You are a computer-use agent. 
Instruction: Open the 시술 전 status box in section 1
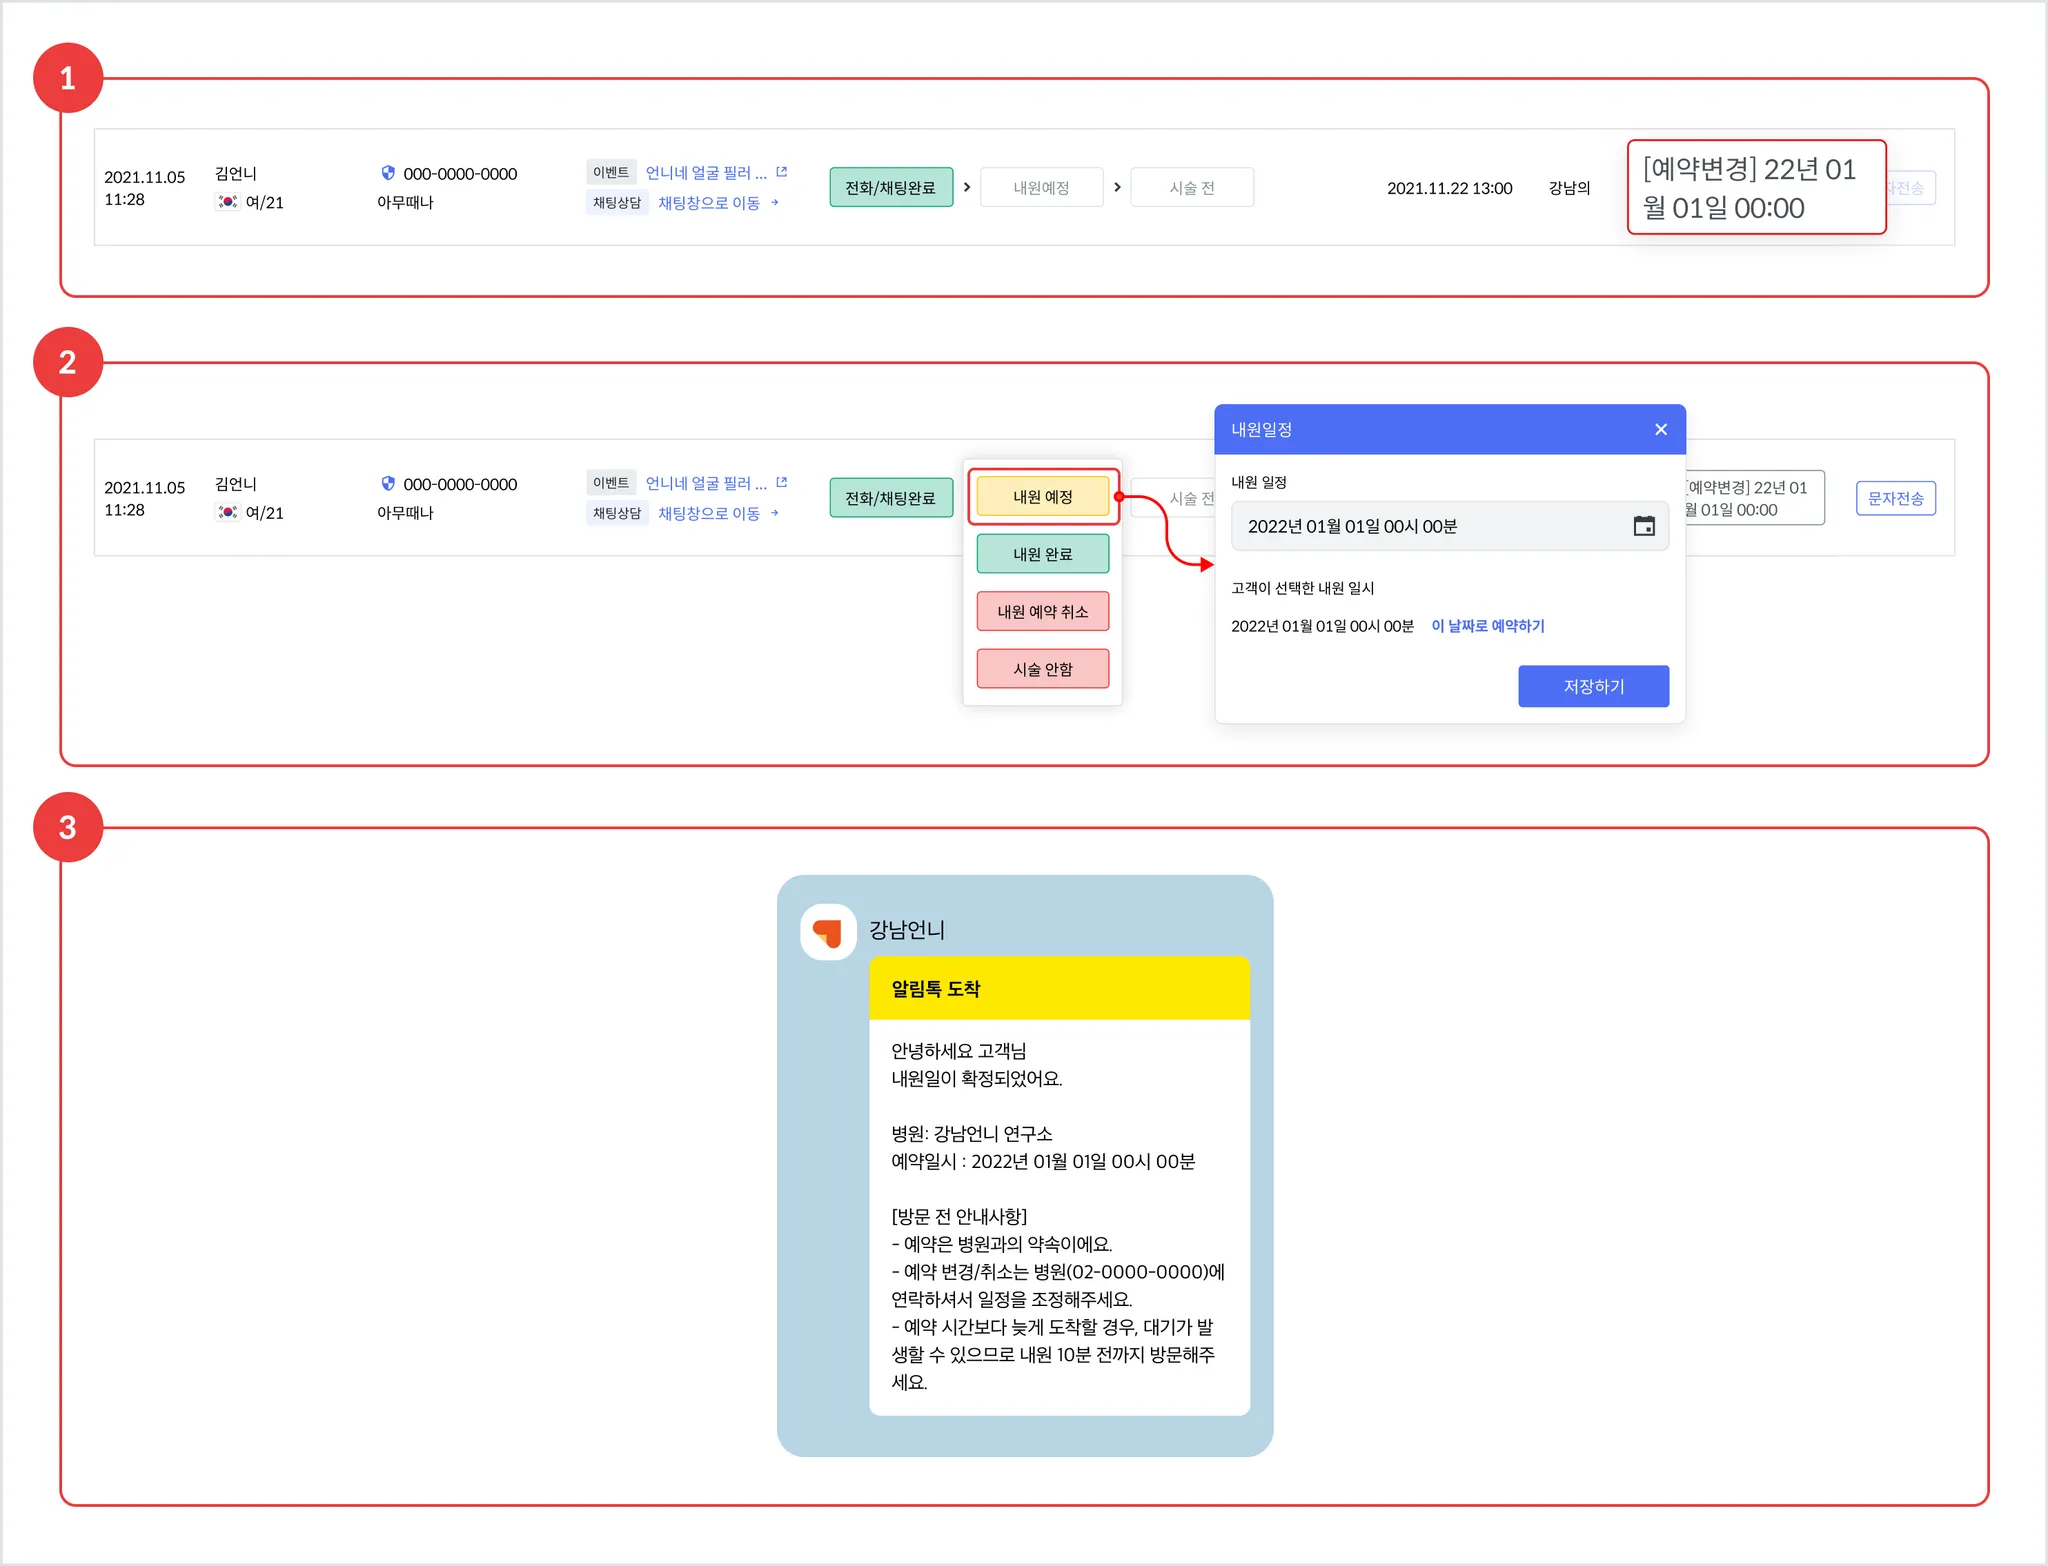click(x=1191, y=188)
